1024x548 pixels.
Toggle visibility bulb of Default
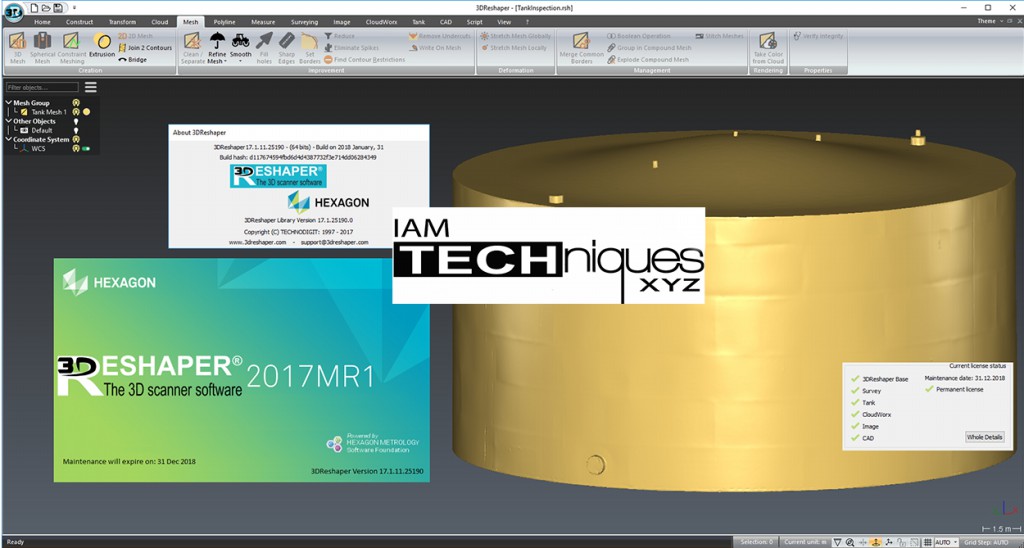click(76, 130)
